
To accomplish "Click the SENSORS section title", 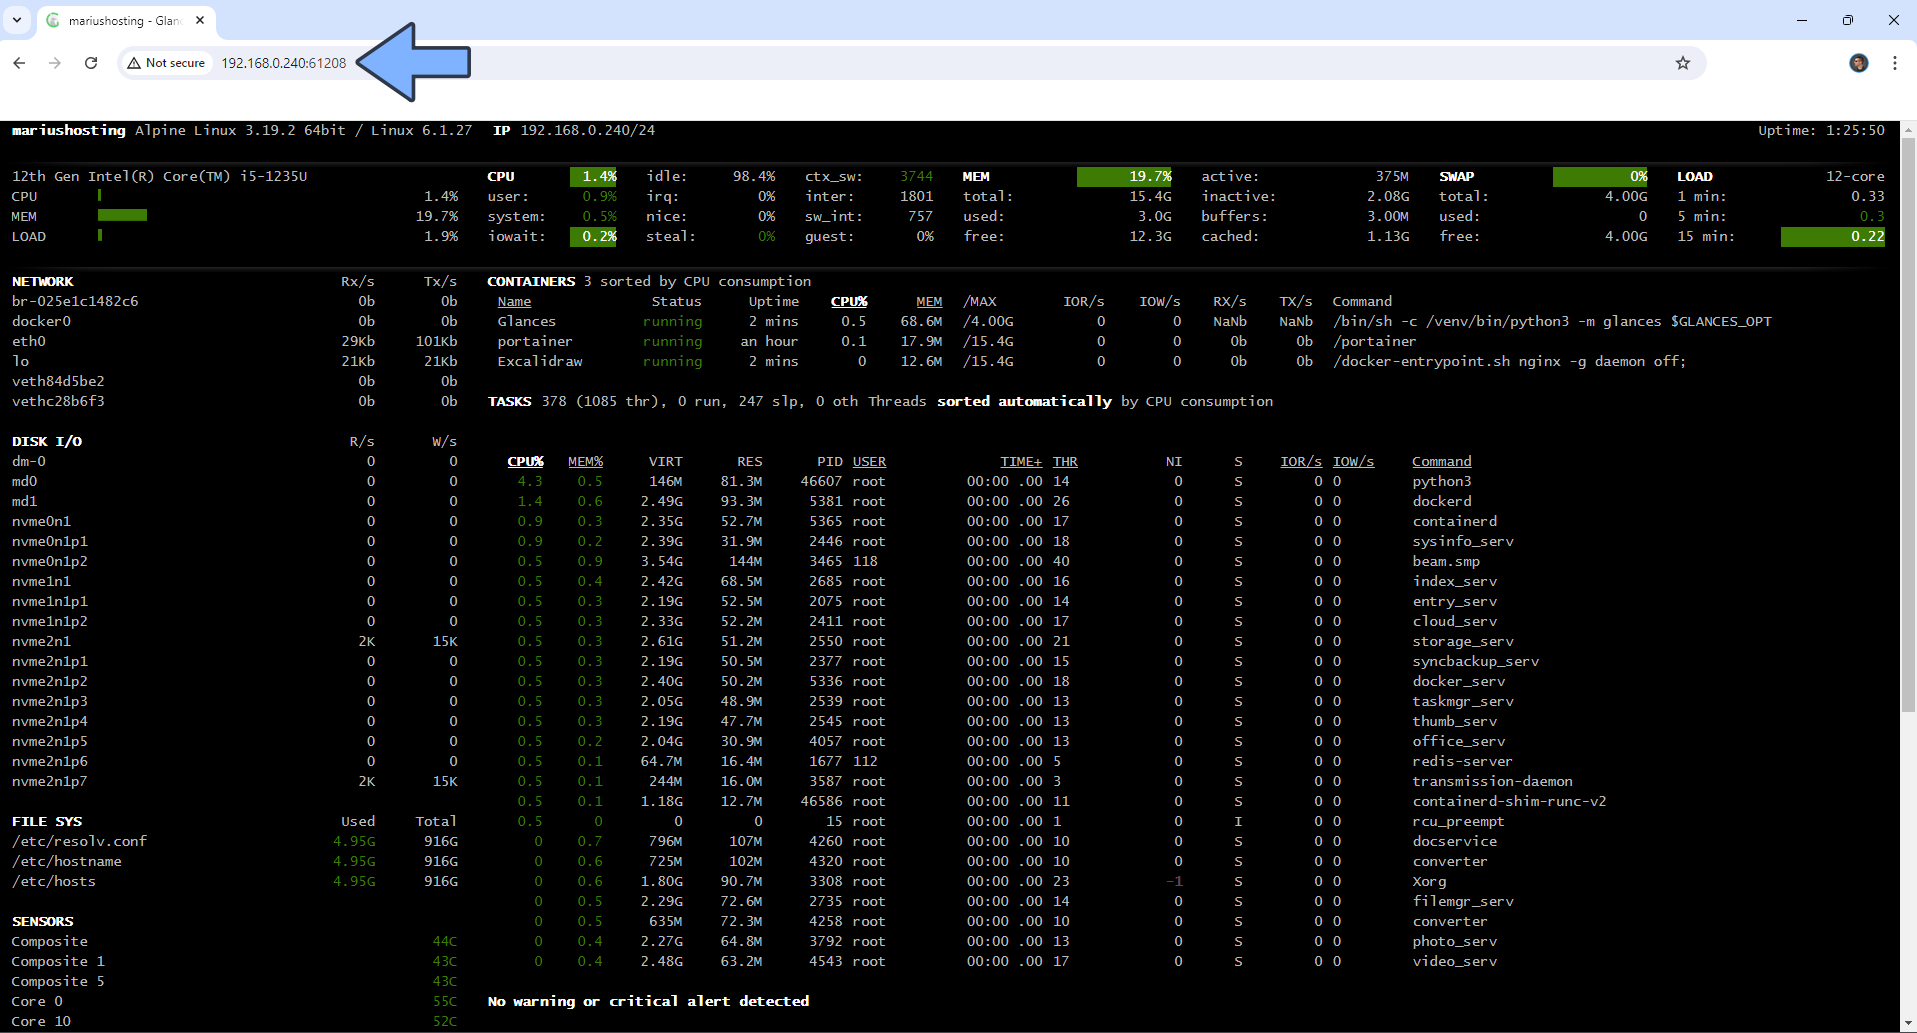I will pyautogui.click(x=42, y=922).
